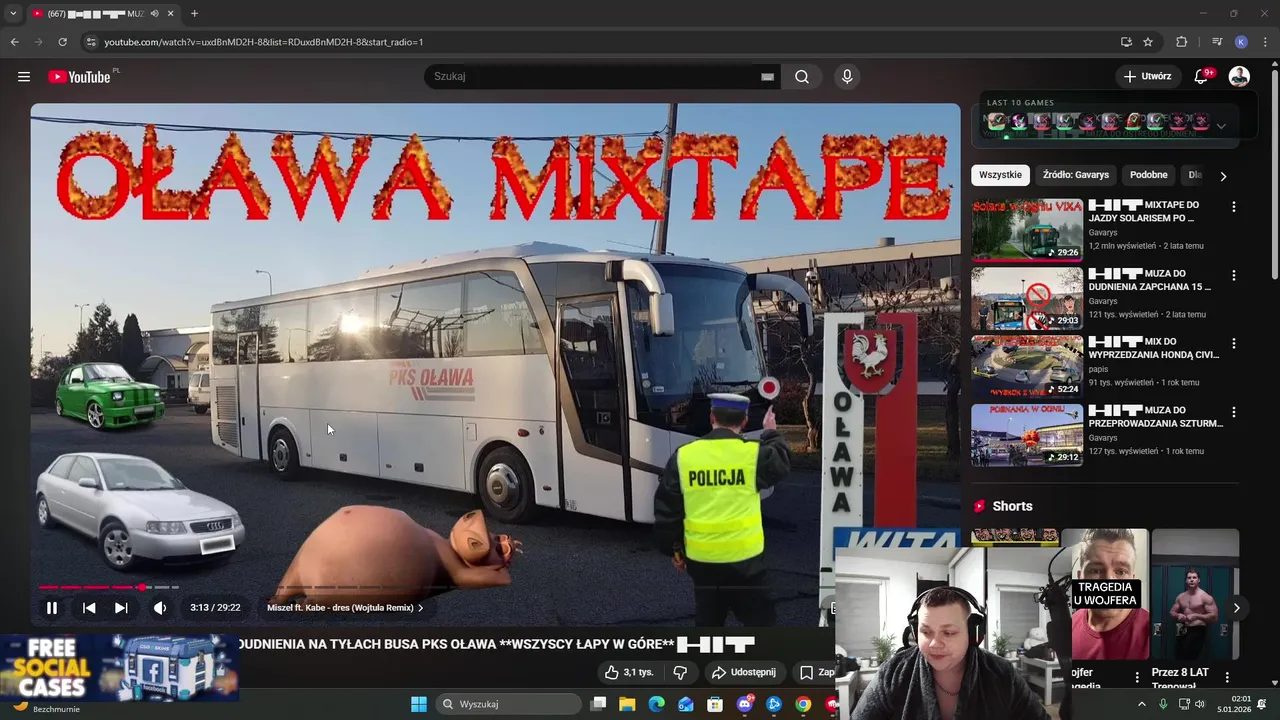This screenshot has width=1280, height=720.
Task: Open the 29:03 bus video thumbnail
Action: 1027,297
